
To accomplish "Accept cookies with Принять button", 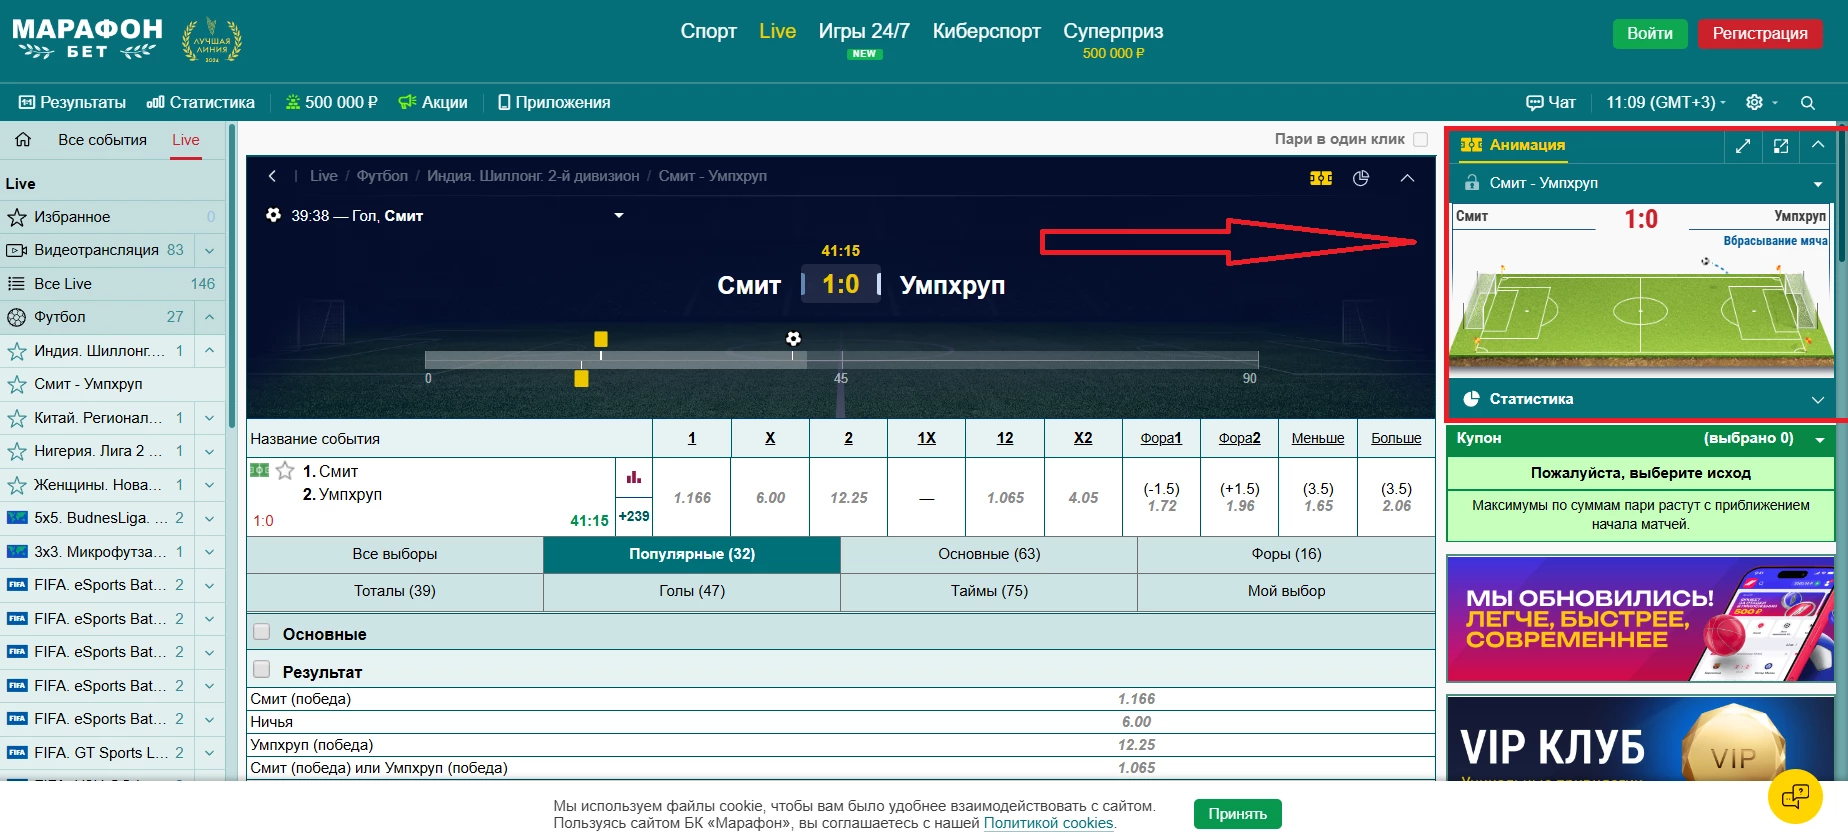I will [1238, 814].
